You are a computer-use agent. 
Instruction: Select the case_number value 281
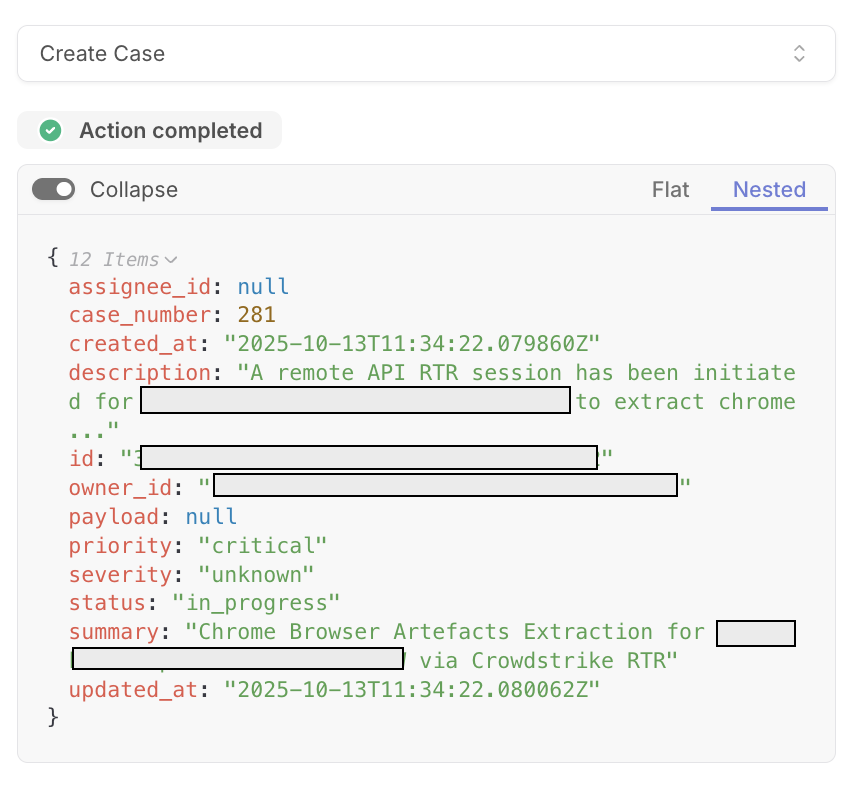coord(256,315)
